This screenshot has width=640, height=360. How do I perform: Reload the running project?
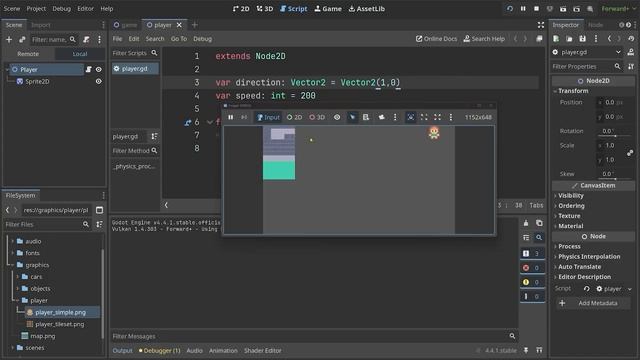[x=510, y=9]
